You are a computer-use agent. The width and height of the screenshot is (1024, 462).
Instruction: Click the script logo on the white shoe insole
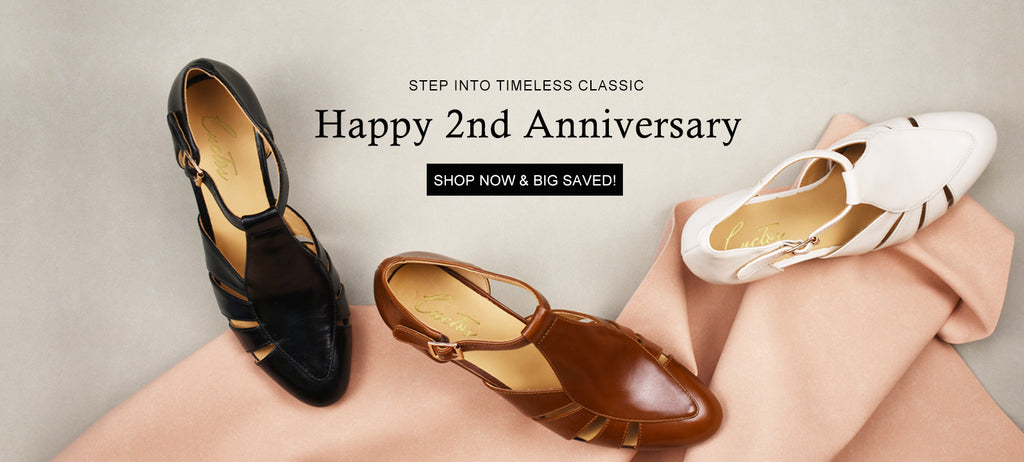coord(753,234)
